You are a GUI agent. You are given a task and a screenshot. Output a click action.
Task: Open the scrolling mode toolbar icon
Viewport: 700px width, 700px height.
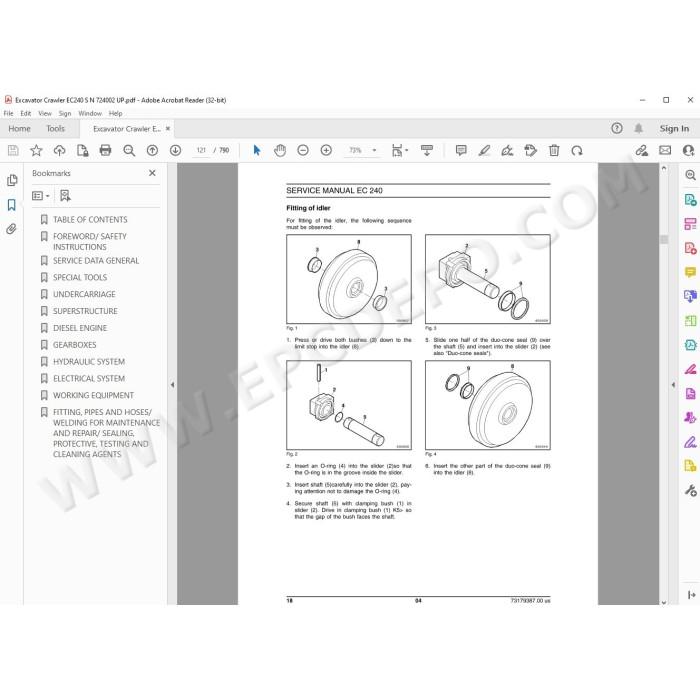[x=427, y=150]
